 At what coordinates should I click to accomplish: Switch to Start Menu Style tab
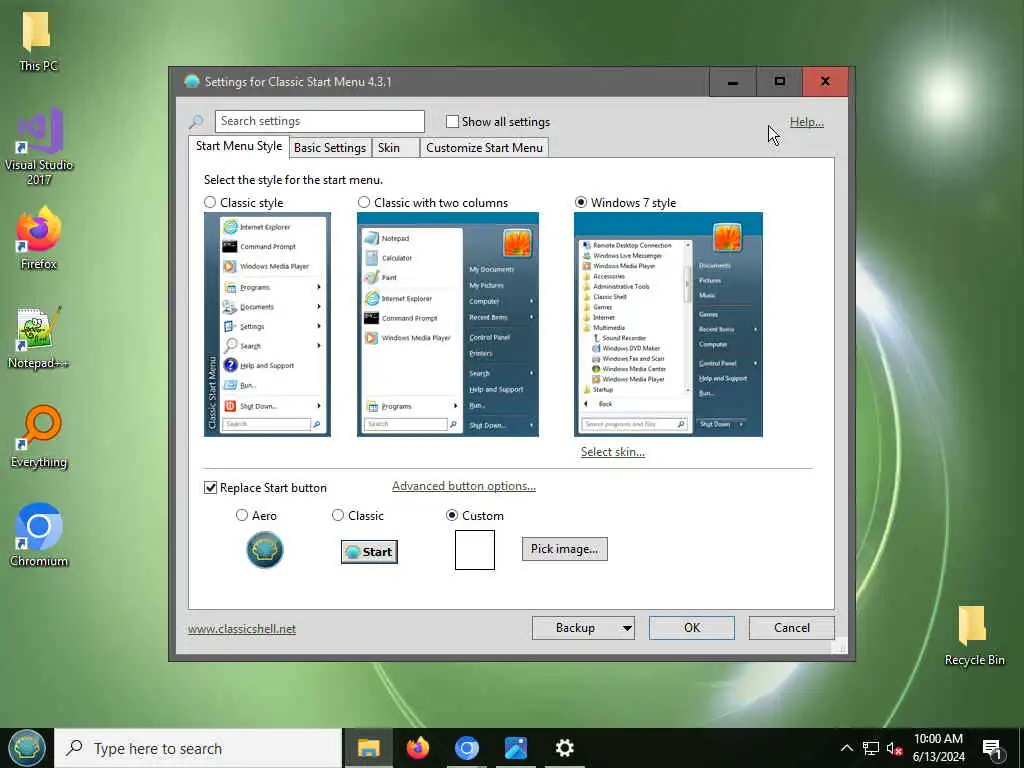click(x=239, y=146)
